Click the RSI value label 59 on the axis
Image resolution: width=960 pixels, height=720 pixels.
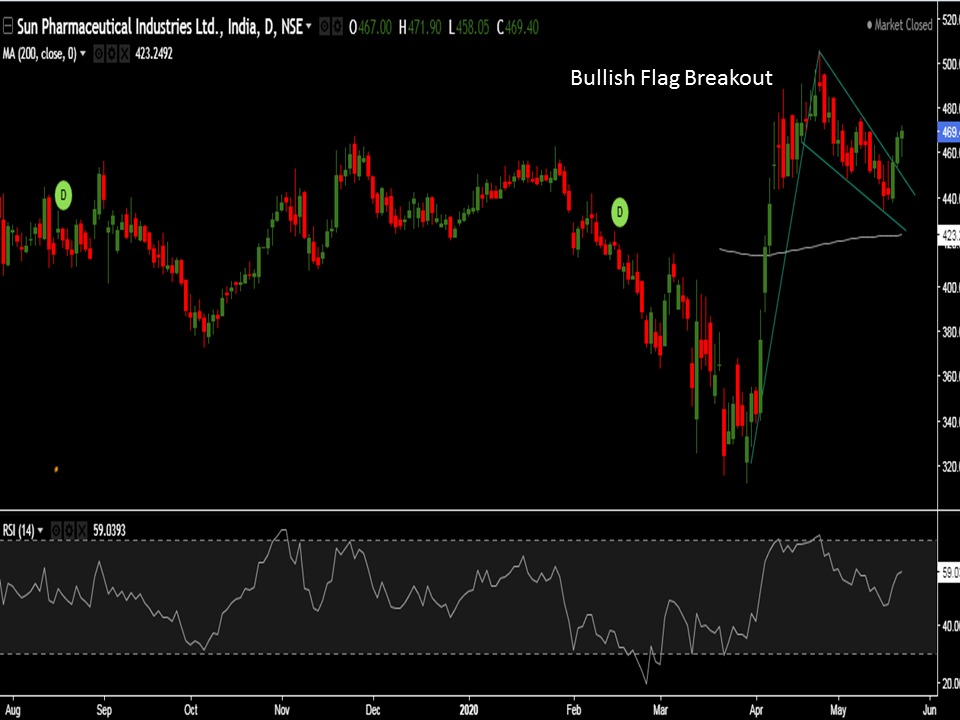click(x=949, y=573)
